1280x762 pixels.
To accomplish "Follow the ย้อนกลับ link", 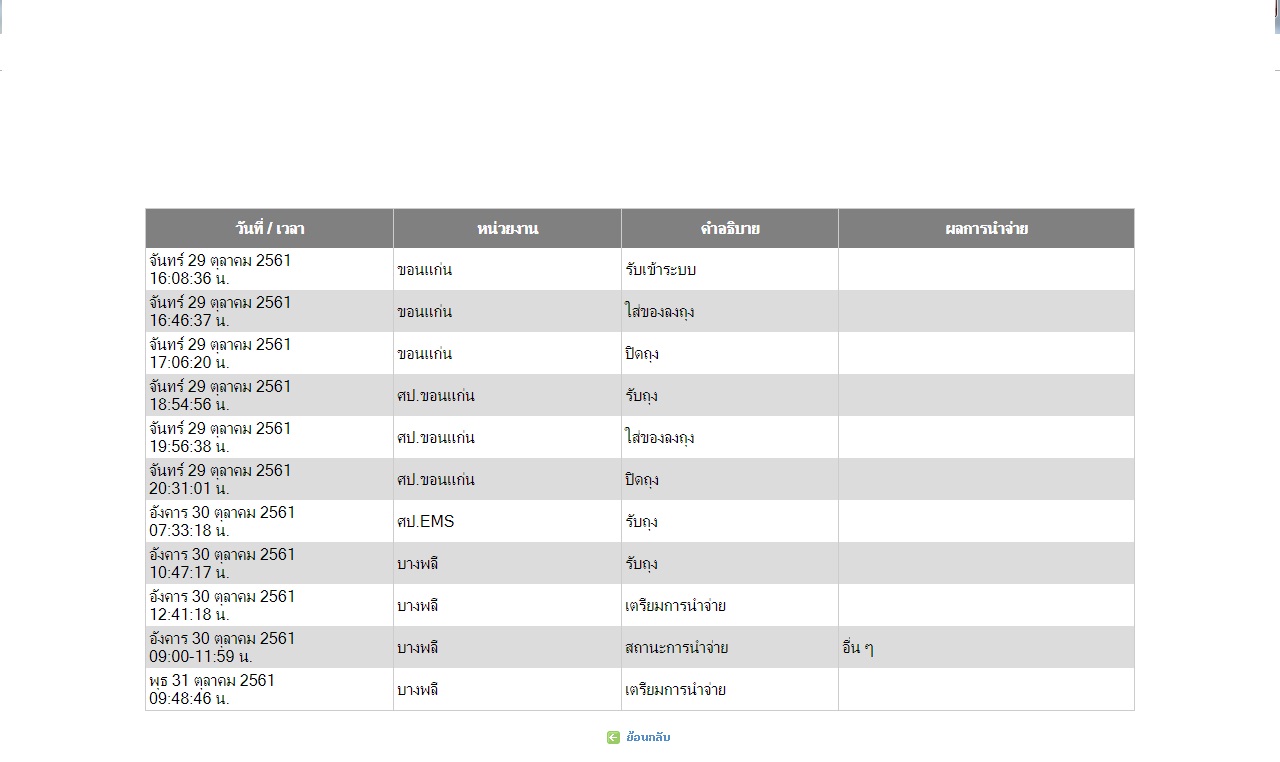I will pyautogui.click(x=648, y=737).
